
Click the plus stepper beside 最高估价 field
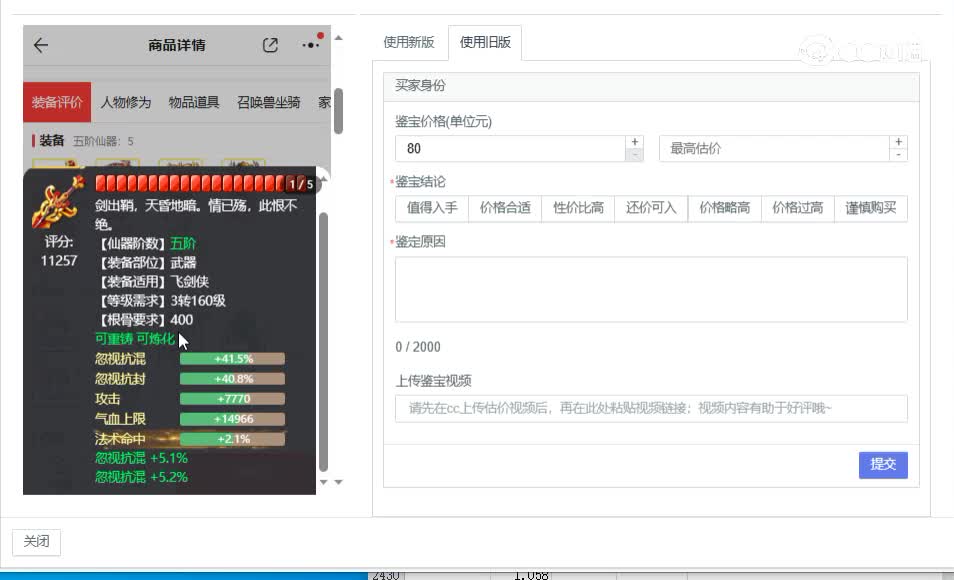[897, 140]
